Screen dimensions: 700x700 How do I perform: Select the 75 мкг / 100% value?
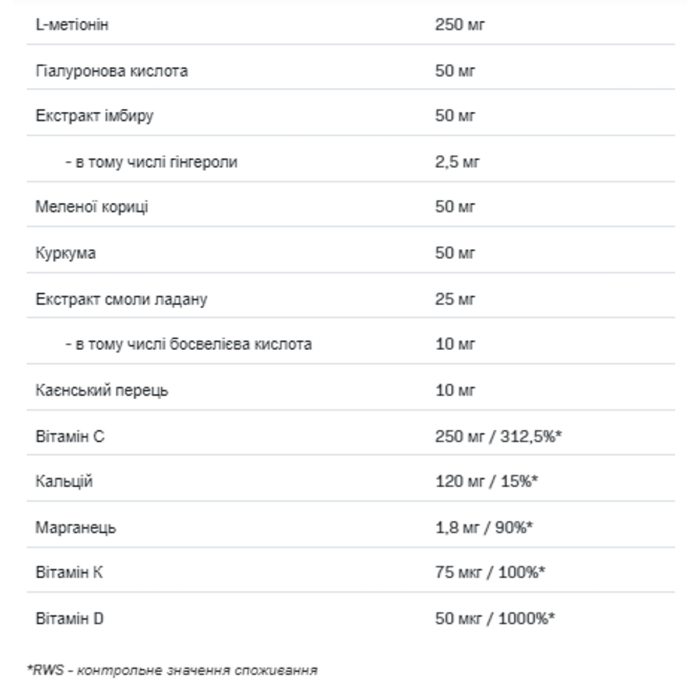pyautogui.click(x=490, y=572)
